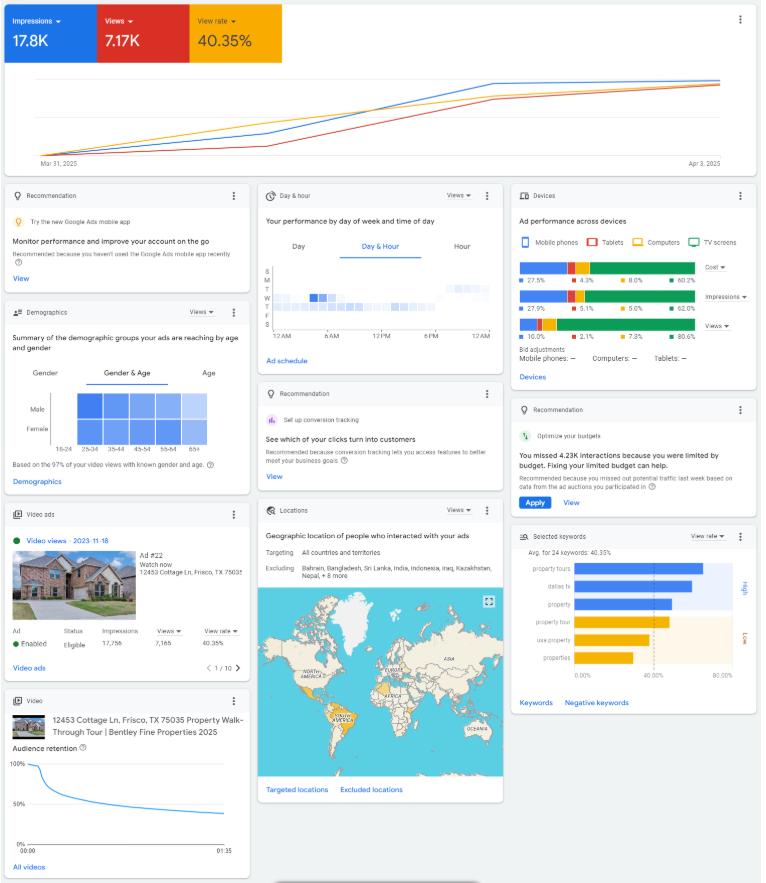Expand the View rate dropdown in Selected keywords
Viewport: 766px width, 883px height.
click(x=707, y=537)
